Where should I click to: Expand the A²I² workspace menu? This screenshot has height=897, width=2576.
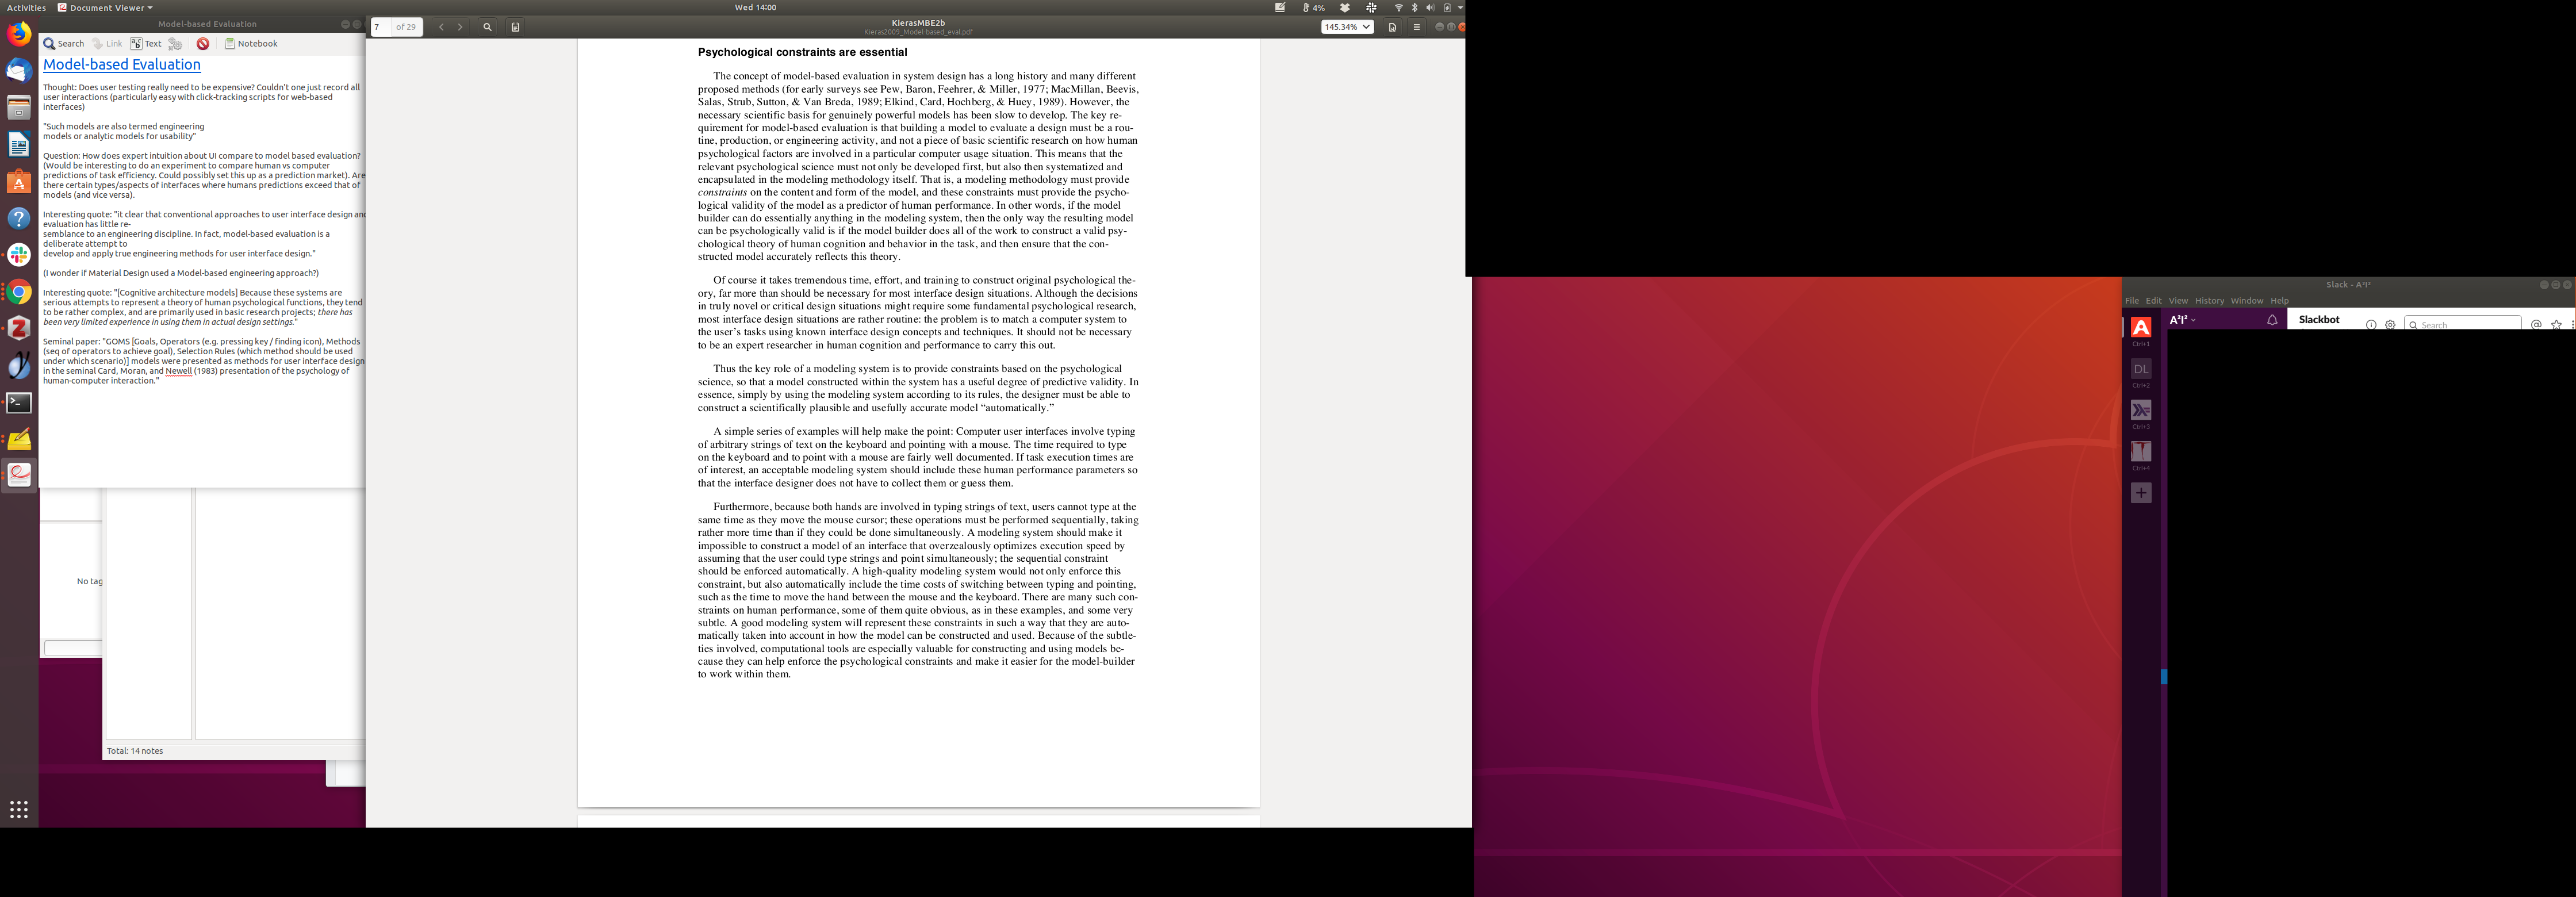pos(2182,320)
